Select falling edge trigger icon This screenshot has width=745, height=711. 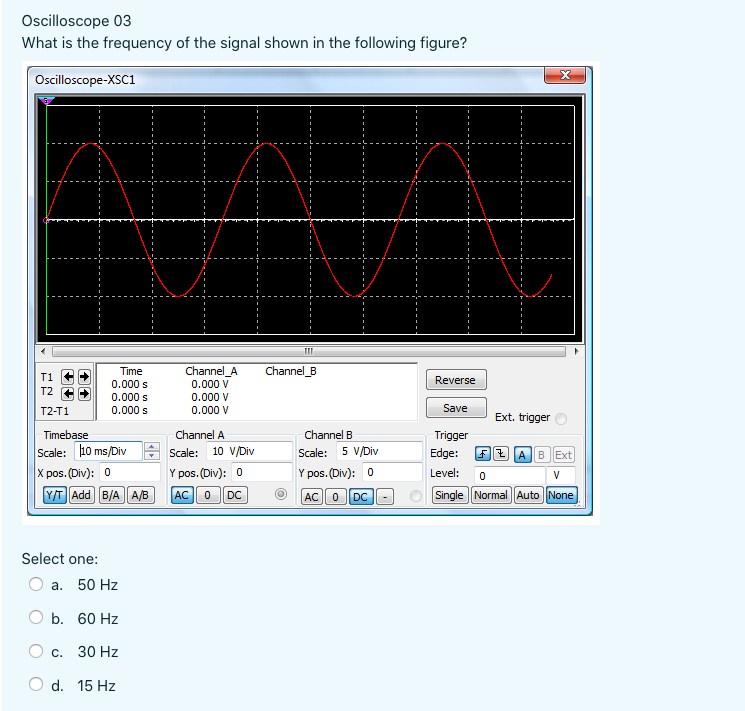click(501, 454)
